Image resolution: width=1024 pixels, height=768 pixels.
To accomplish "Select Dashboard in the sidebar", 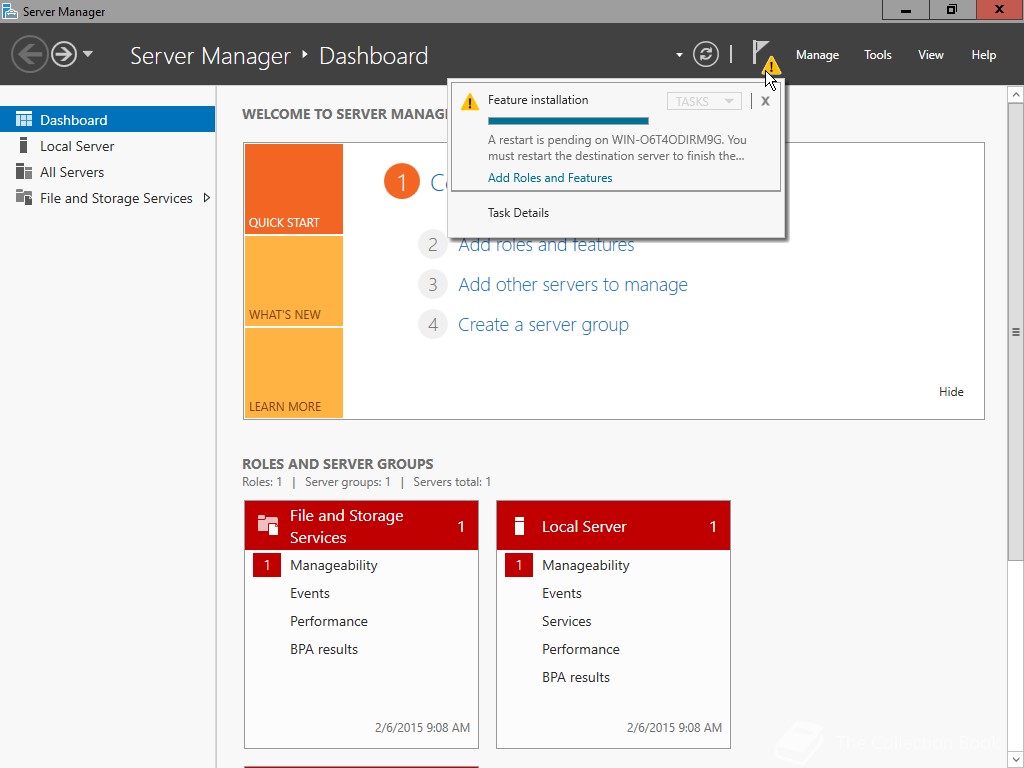I will 107,120.
